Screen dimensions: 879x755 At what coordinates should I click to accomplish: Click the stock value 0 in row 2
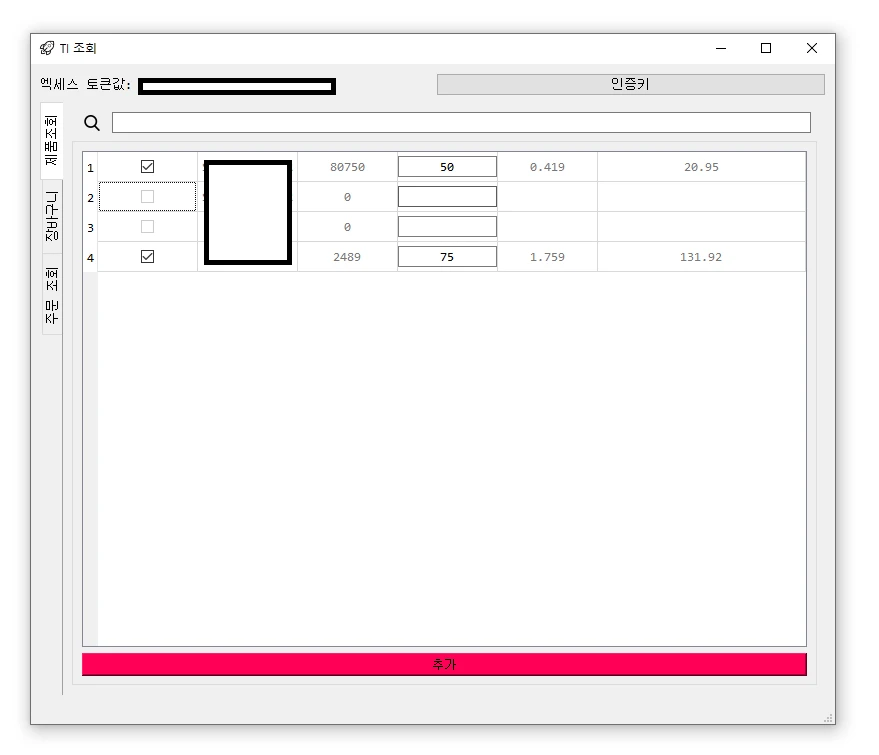[x=348, y=197]
